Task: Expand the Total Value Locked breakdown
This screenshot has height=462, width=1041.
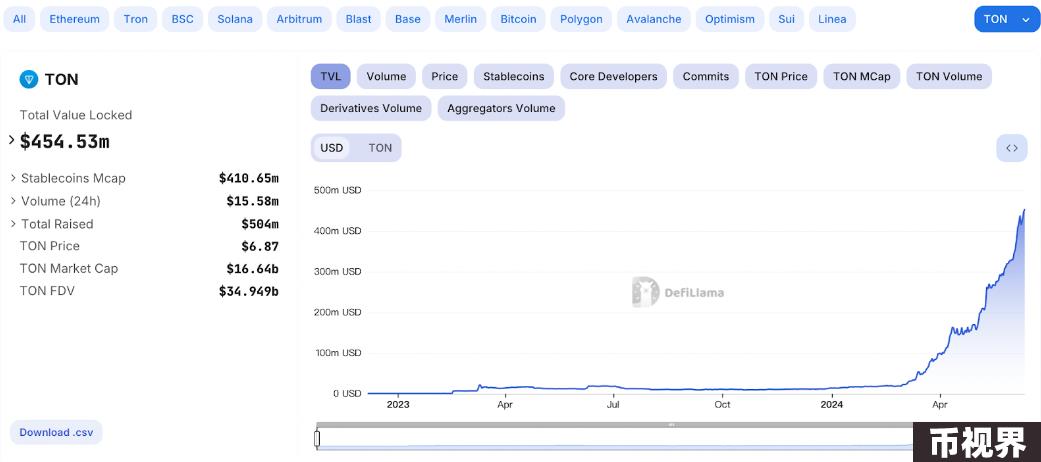Action: (12, 140)
